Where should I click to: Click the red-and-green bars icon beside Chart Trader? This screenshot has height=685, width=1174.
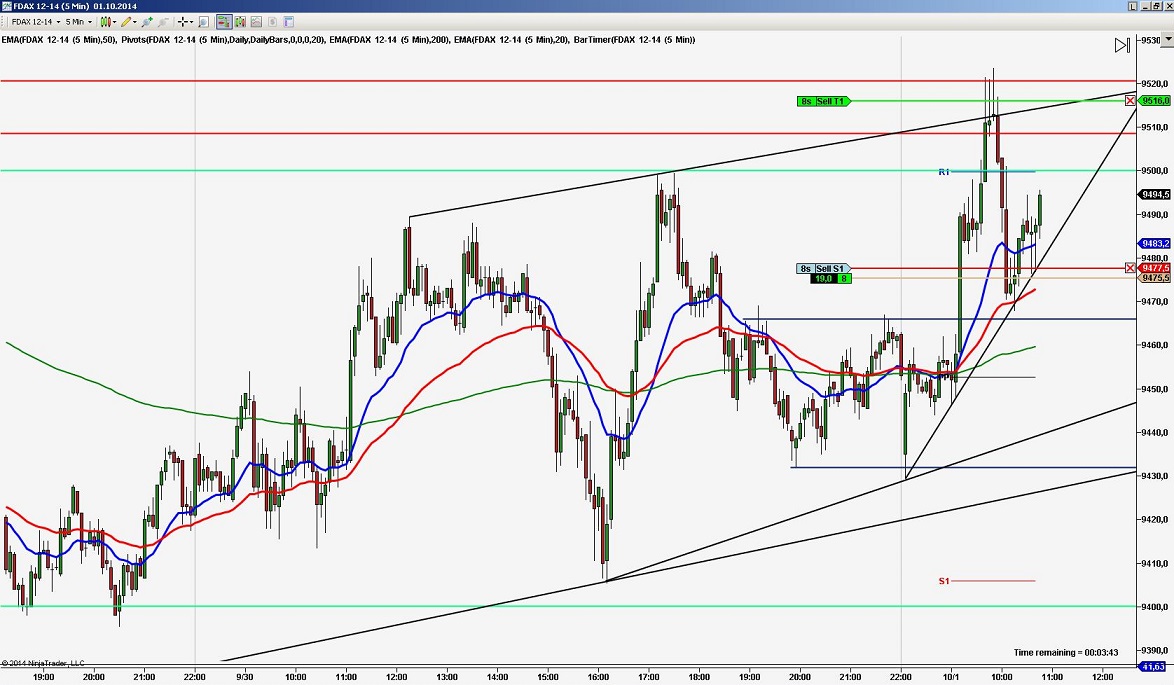coord(240,21)
